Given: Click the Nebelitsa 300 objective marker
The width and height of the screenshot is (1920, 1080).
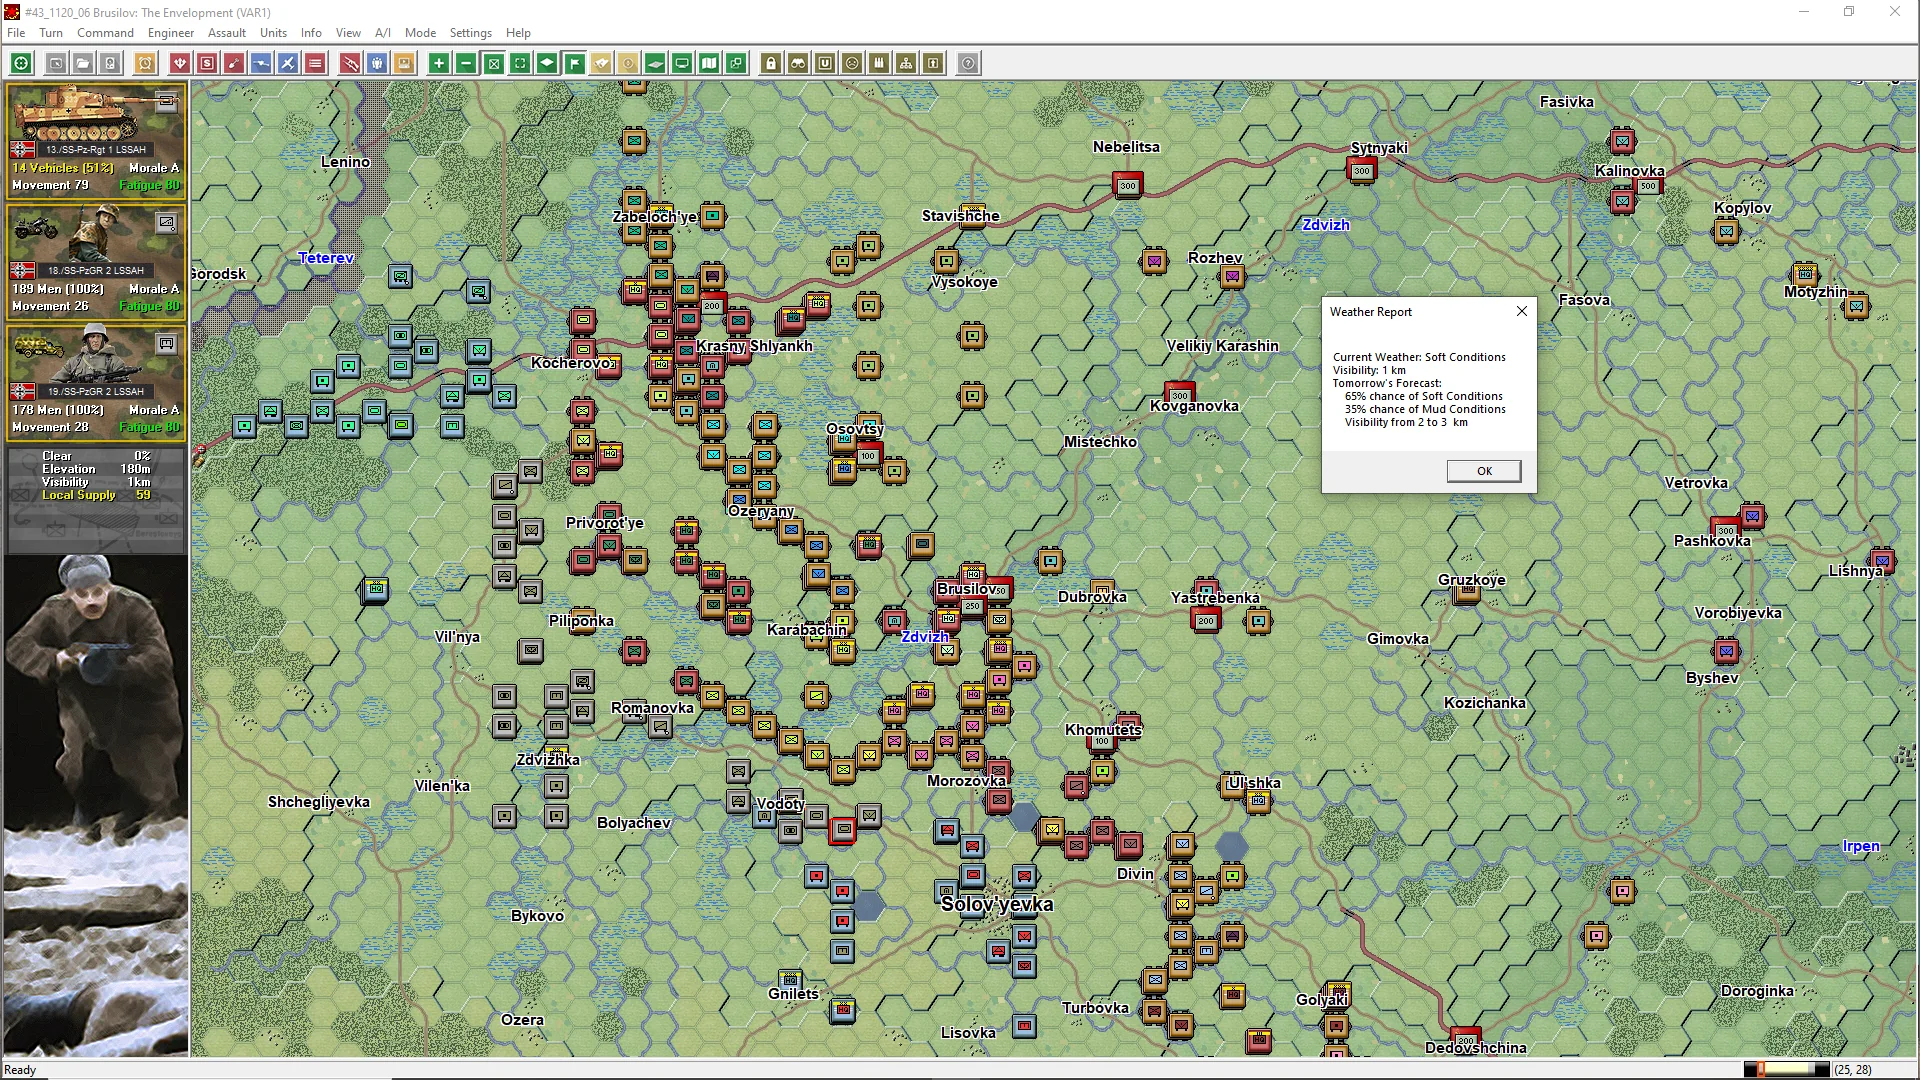Looking at the screenshot, I should pos(1128,185).
